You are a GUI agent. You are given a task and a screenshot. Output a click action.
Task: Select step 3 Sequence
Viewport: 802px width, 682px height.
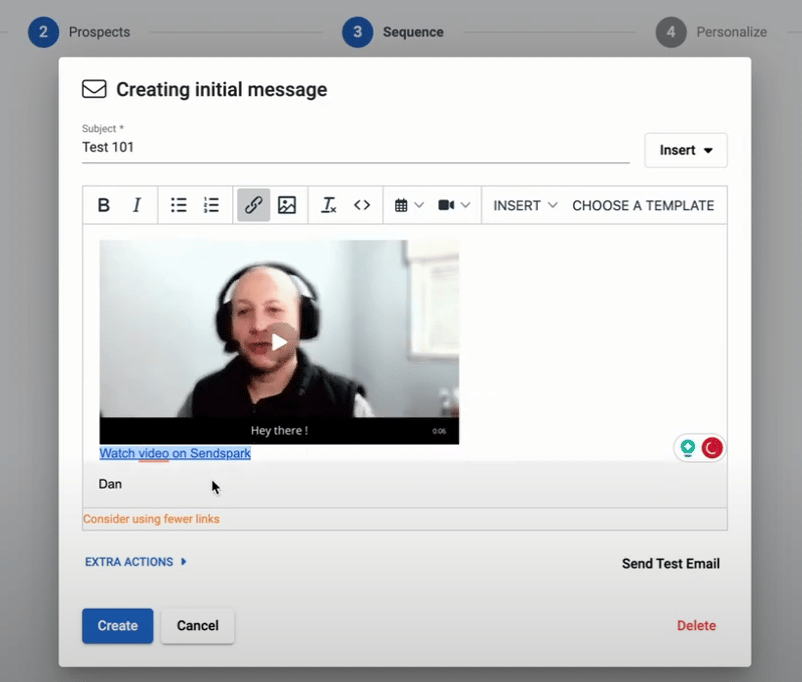tap(393, 32)
